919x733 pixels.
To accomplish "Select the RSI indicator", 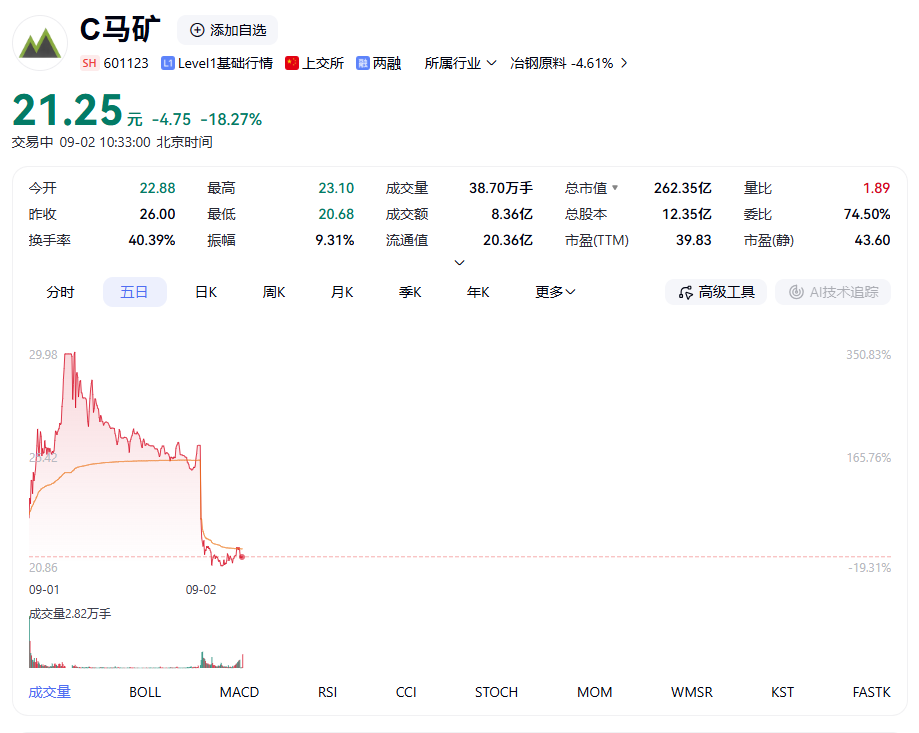I will (x=327, y=692).
